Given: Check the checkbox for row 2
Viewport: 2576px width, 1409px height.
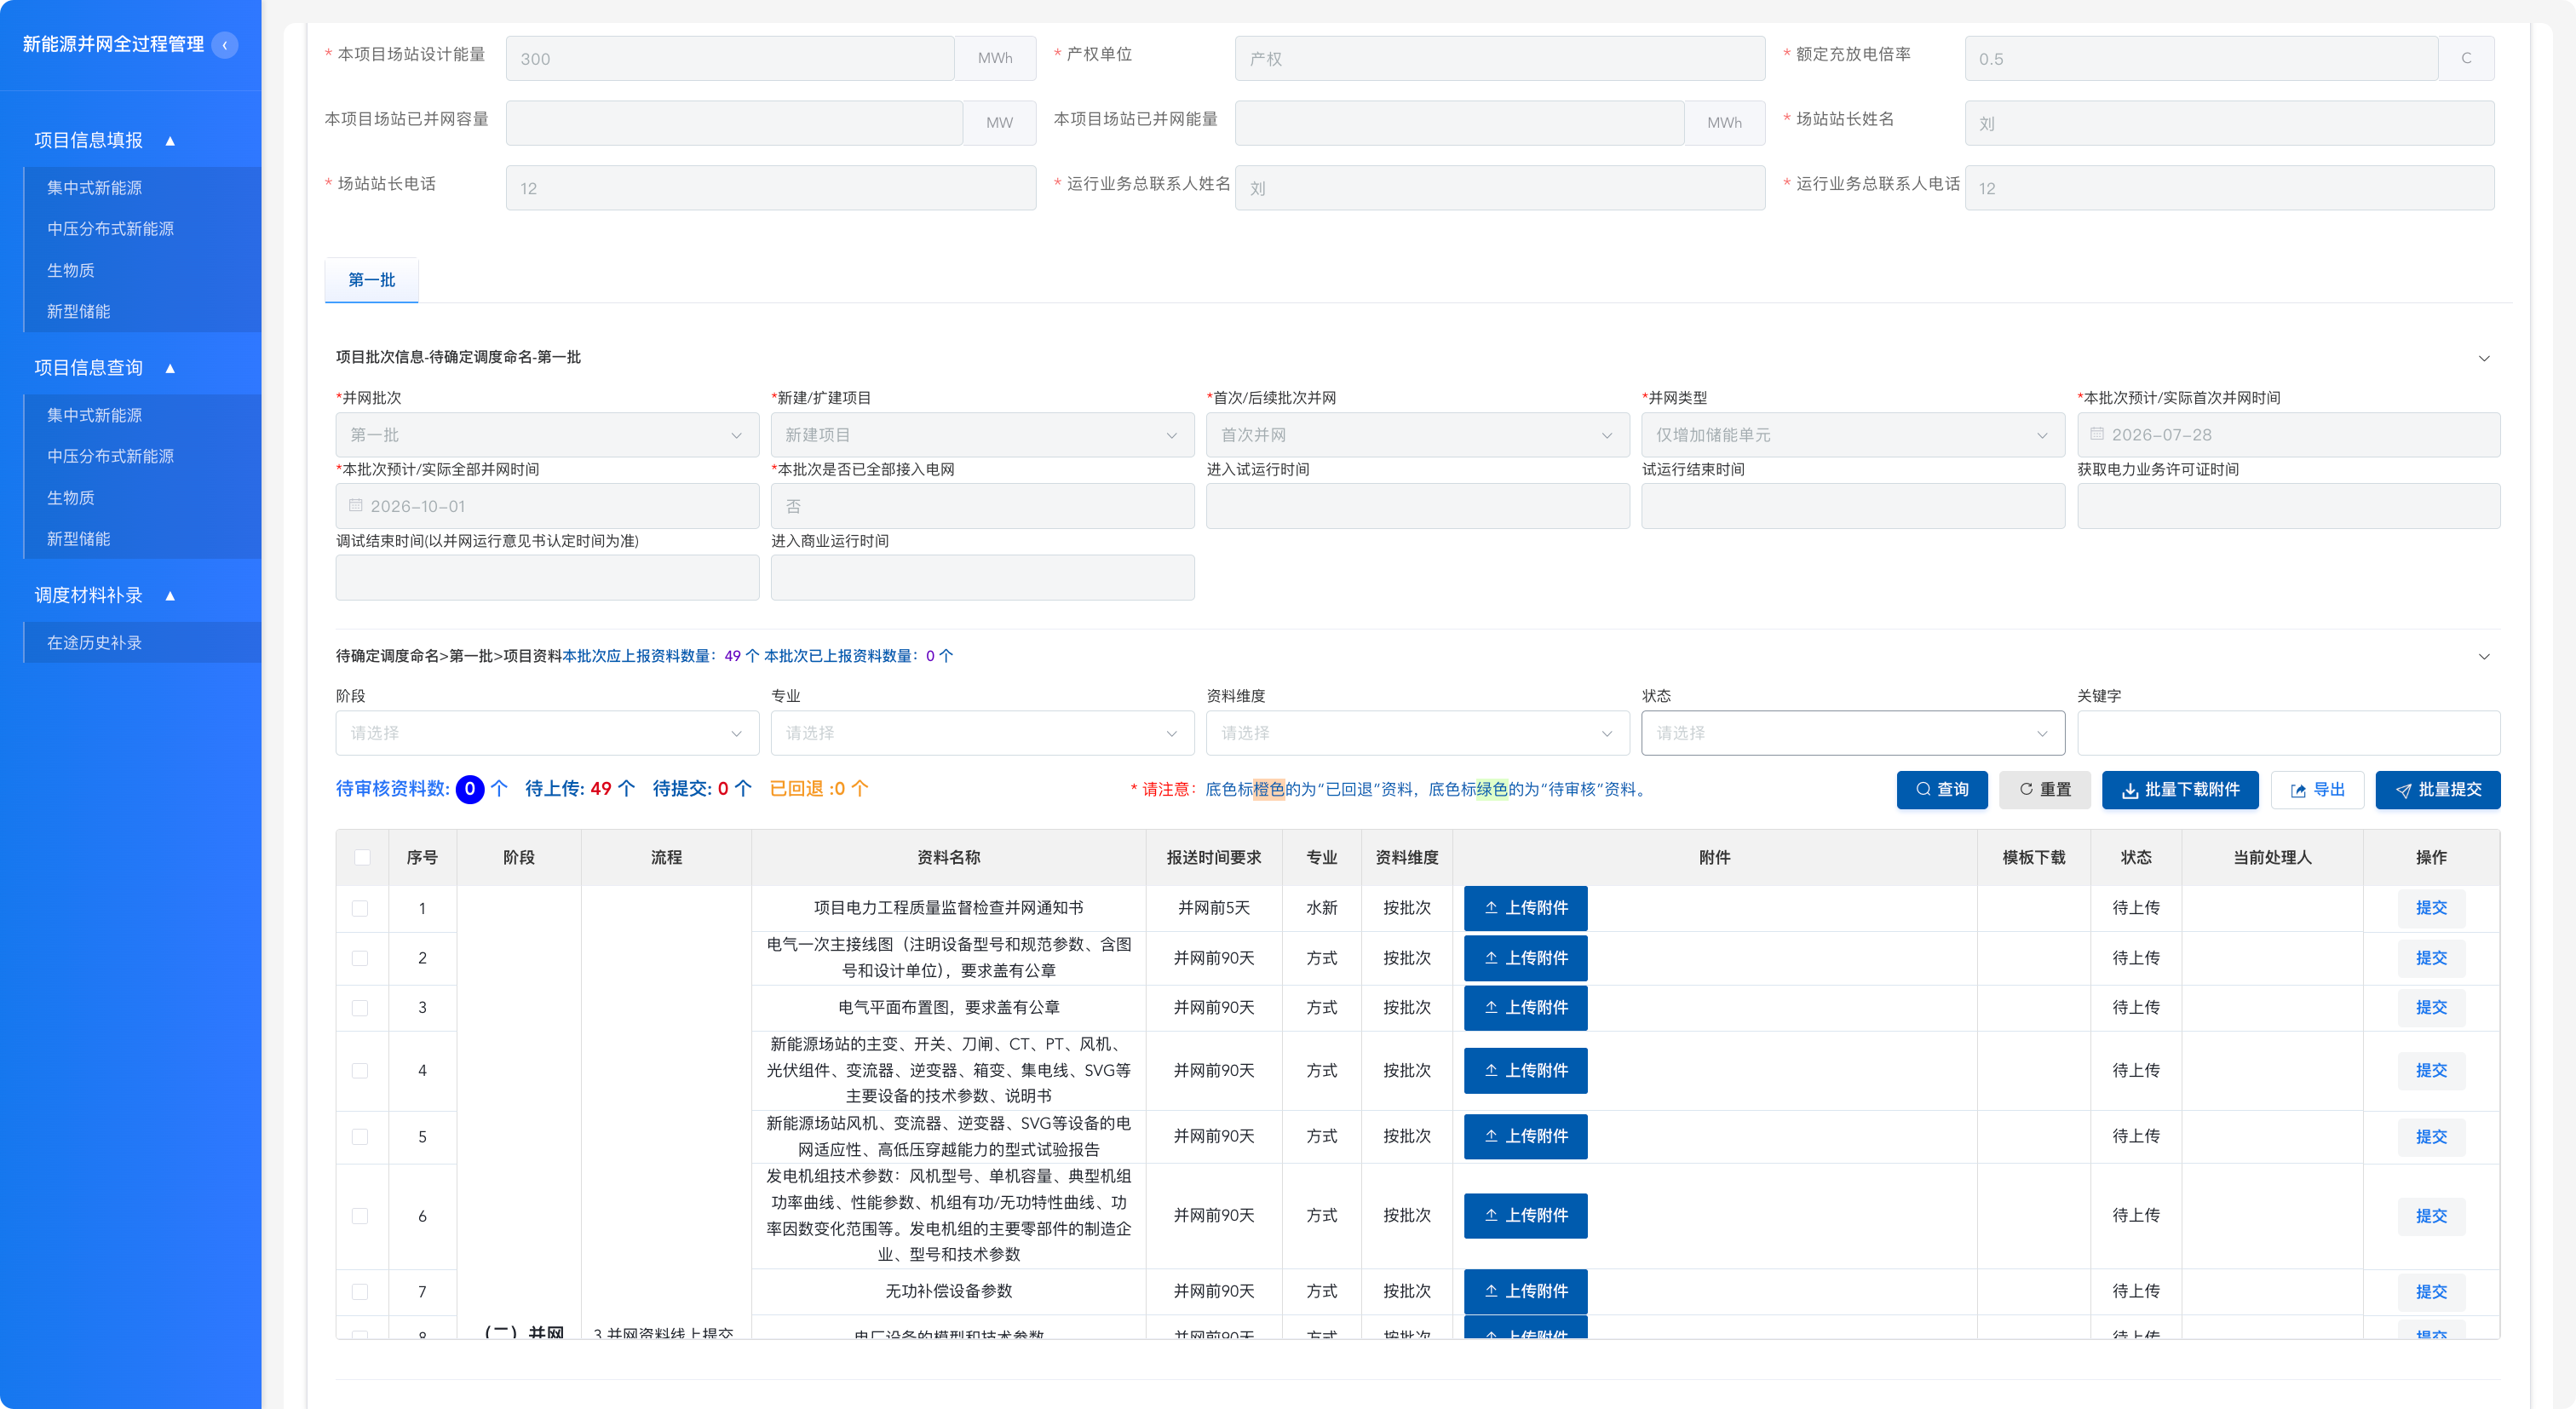Looking at the screenshot, I should [360, 958].
